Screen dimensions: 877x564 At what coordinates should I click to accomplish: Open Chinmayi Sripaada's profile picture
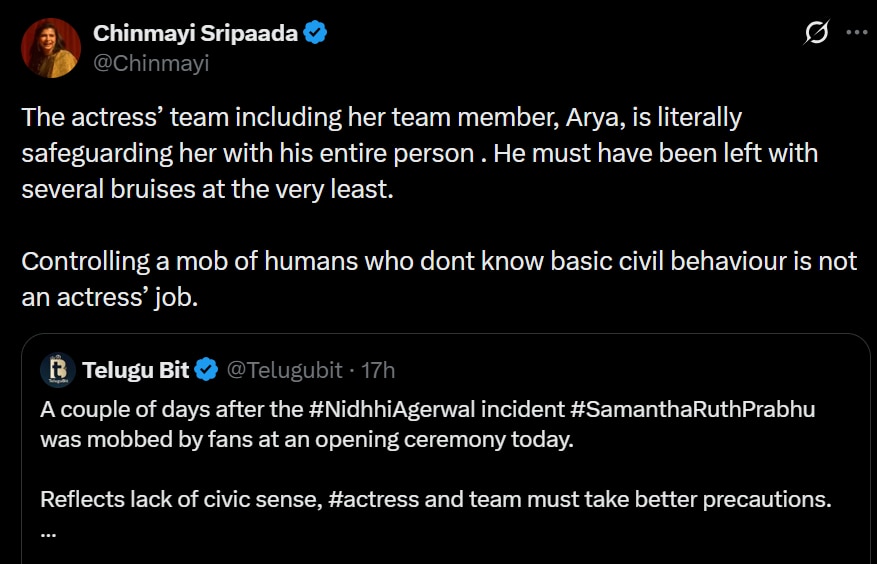(x=50, y=47)
